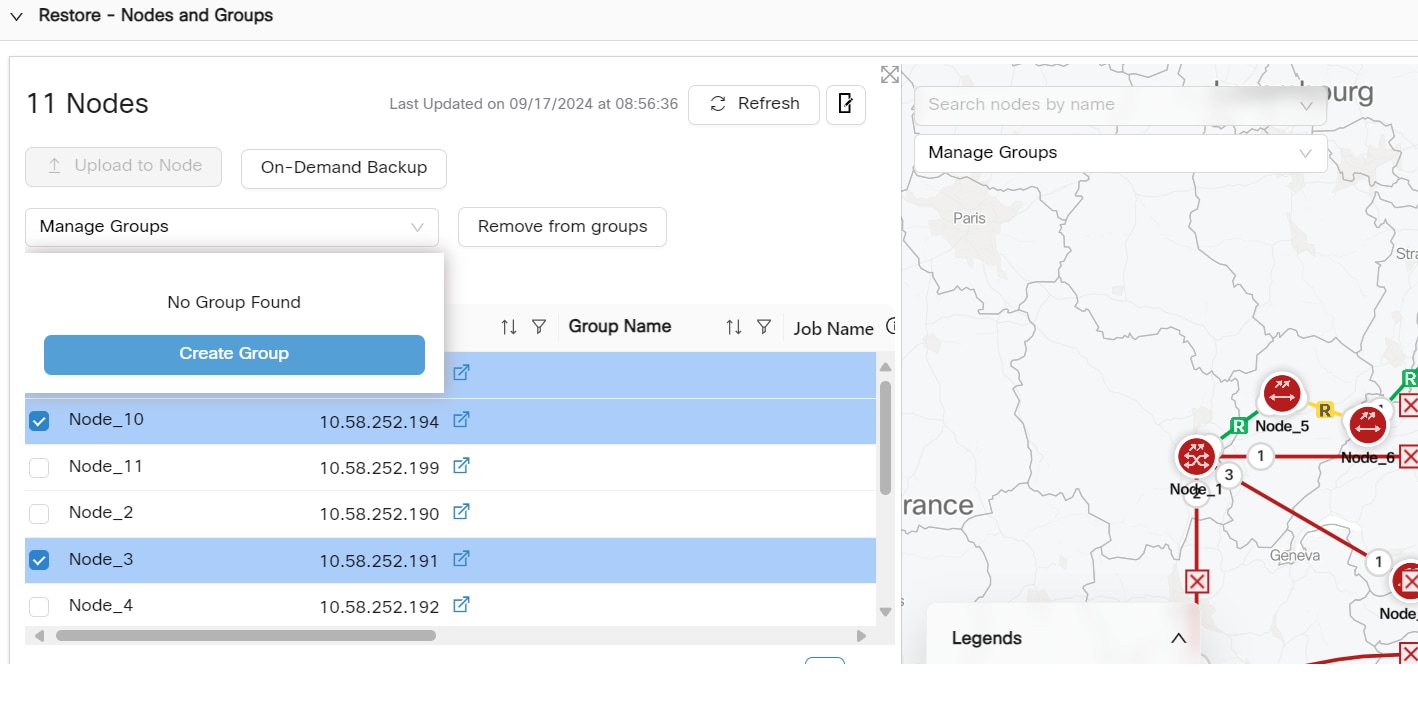Open the Group Name filter
Viewport: 1418px width, 723px height.
click(764, 327)
